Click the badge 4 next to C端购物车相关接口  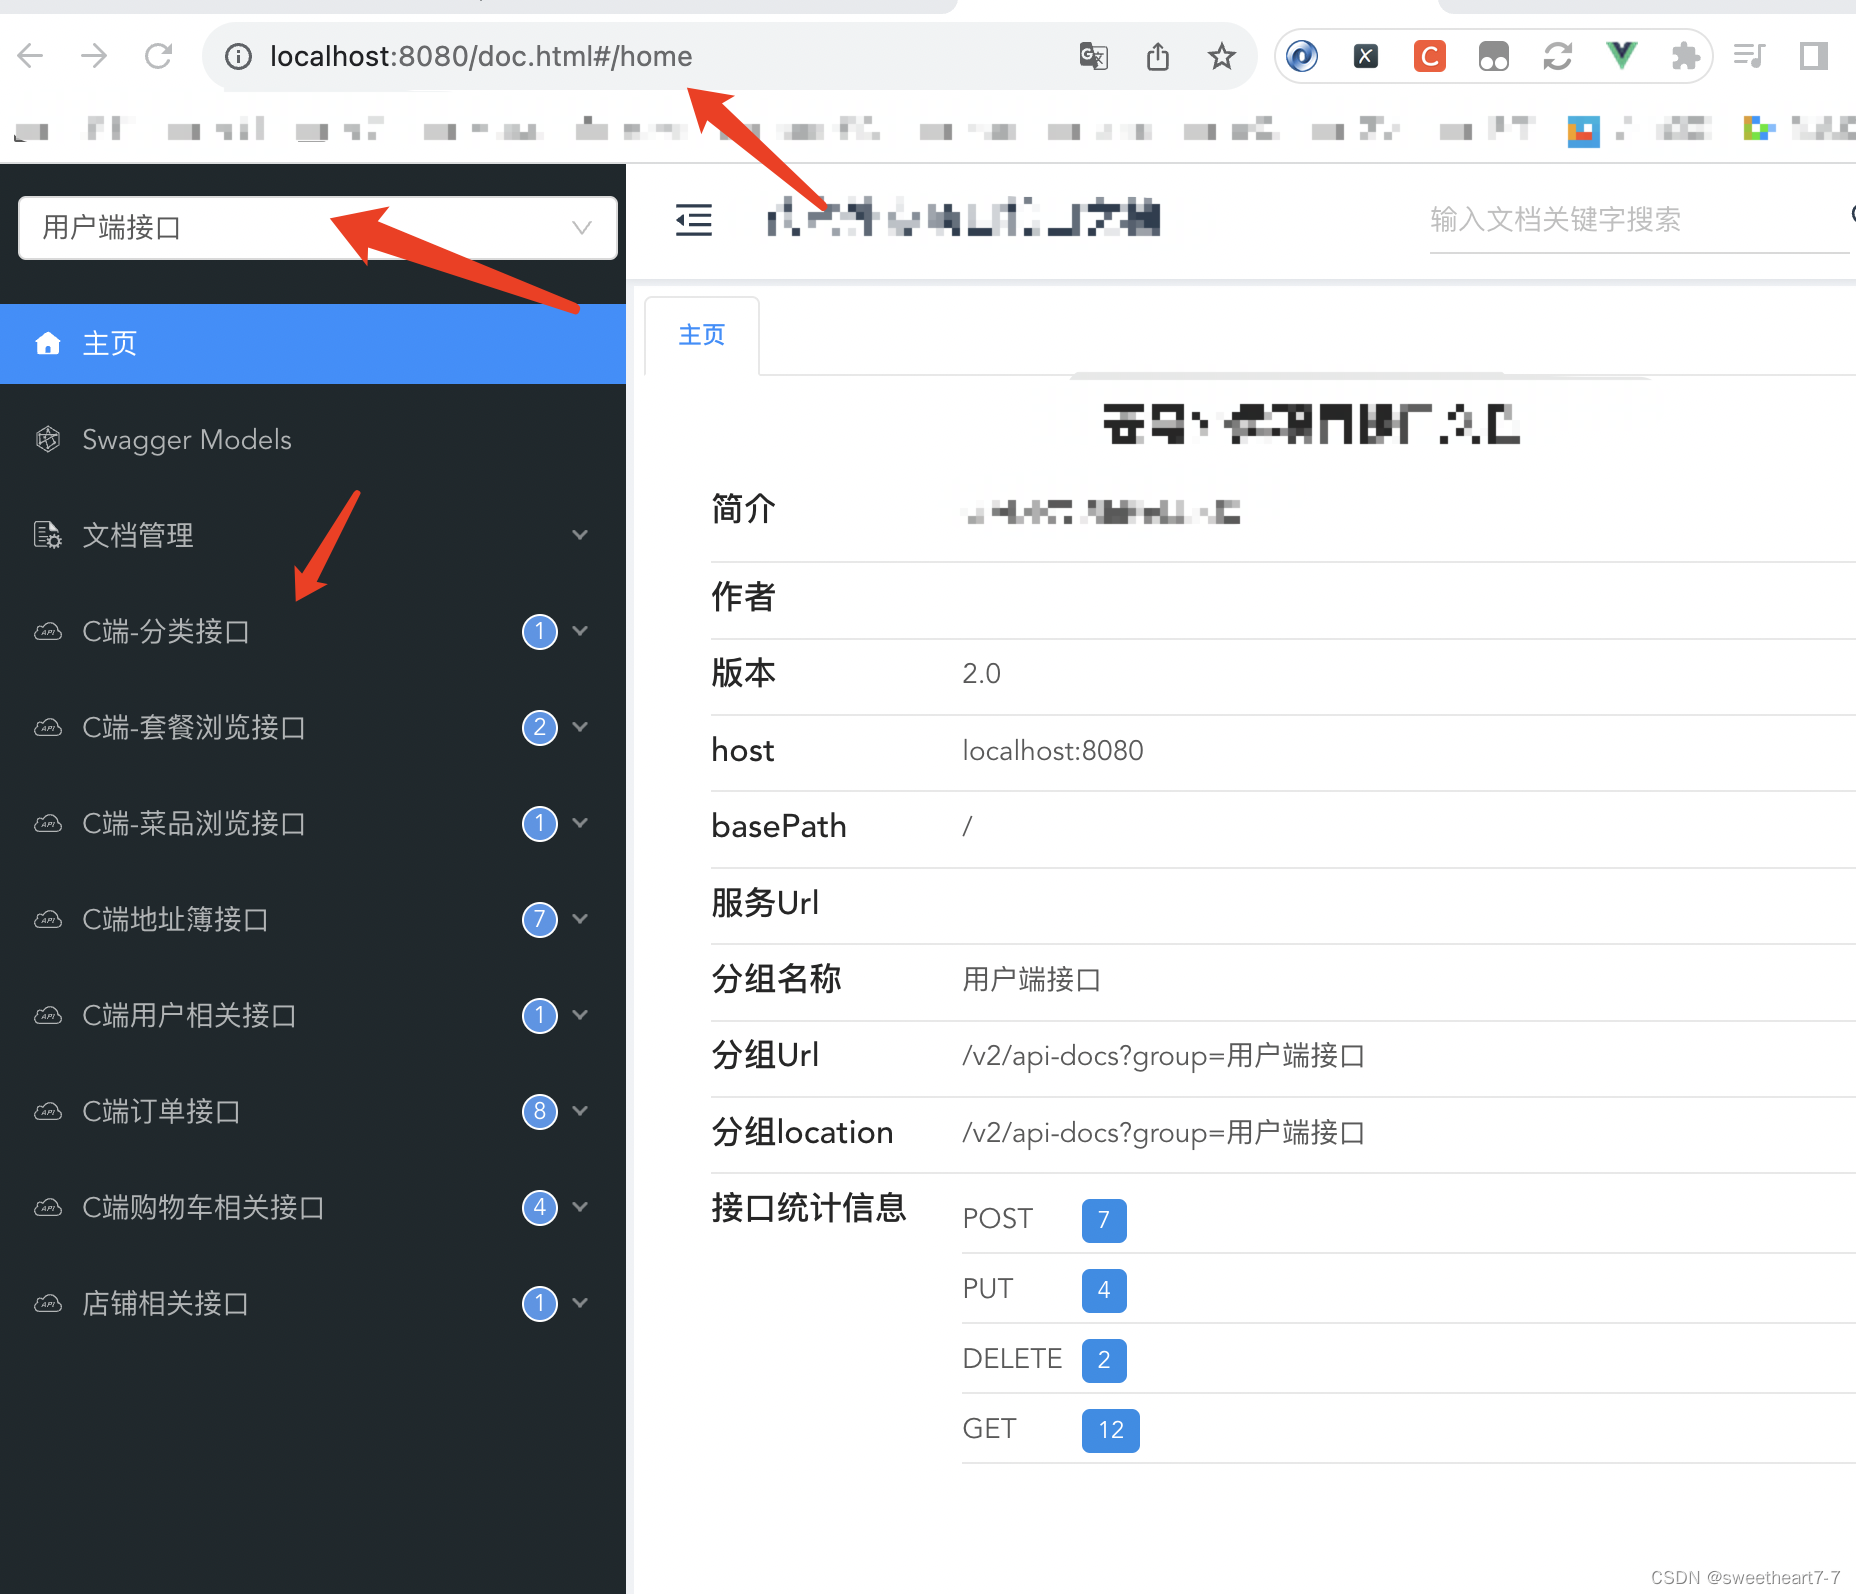click(540, 1207)
